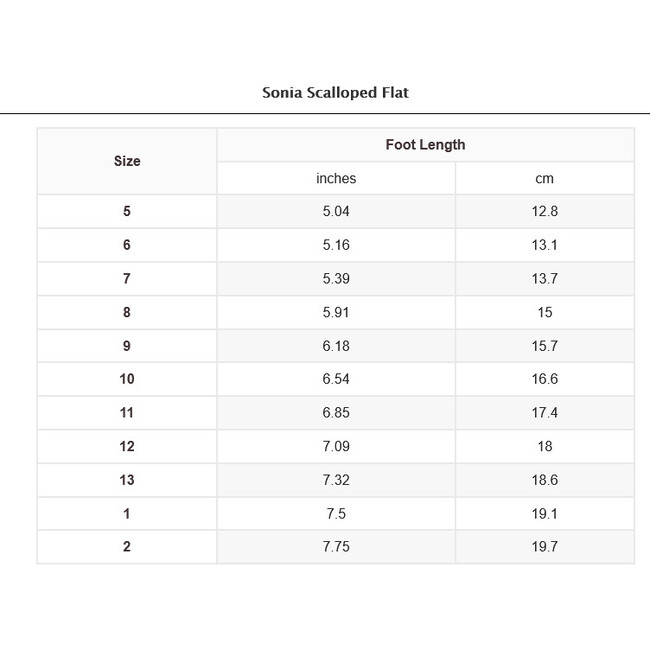Select the 13.1 cm value
The image size is (650, 650).
click(545, 245)
